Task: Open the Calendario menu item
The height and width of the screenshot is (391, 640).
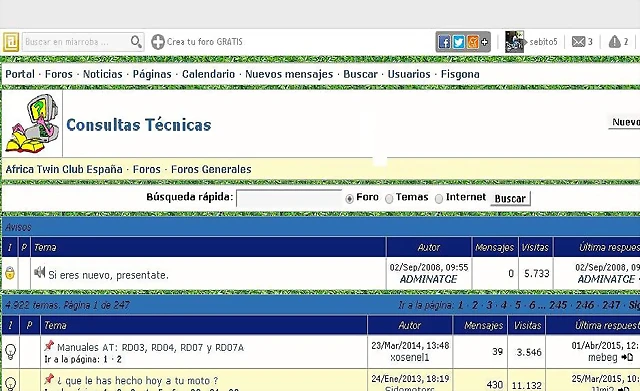Action: (x=209, y=74)
